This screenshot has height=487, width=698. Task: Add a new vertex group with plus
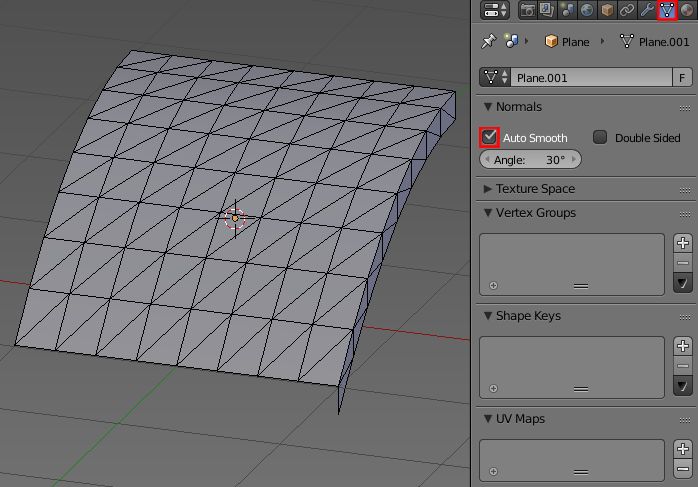point(683,243)
